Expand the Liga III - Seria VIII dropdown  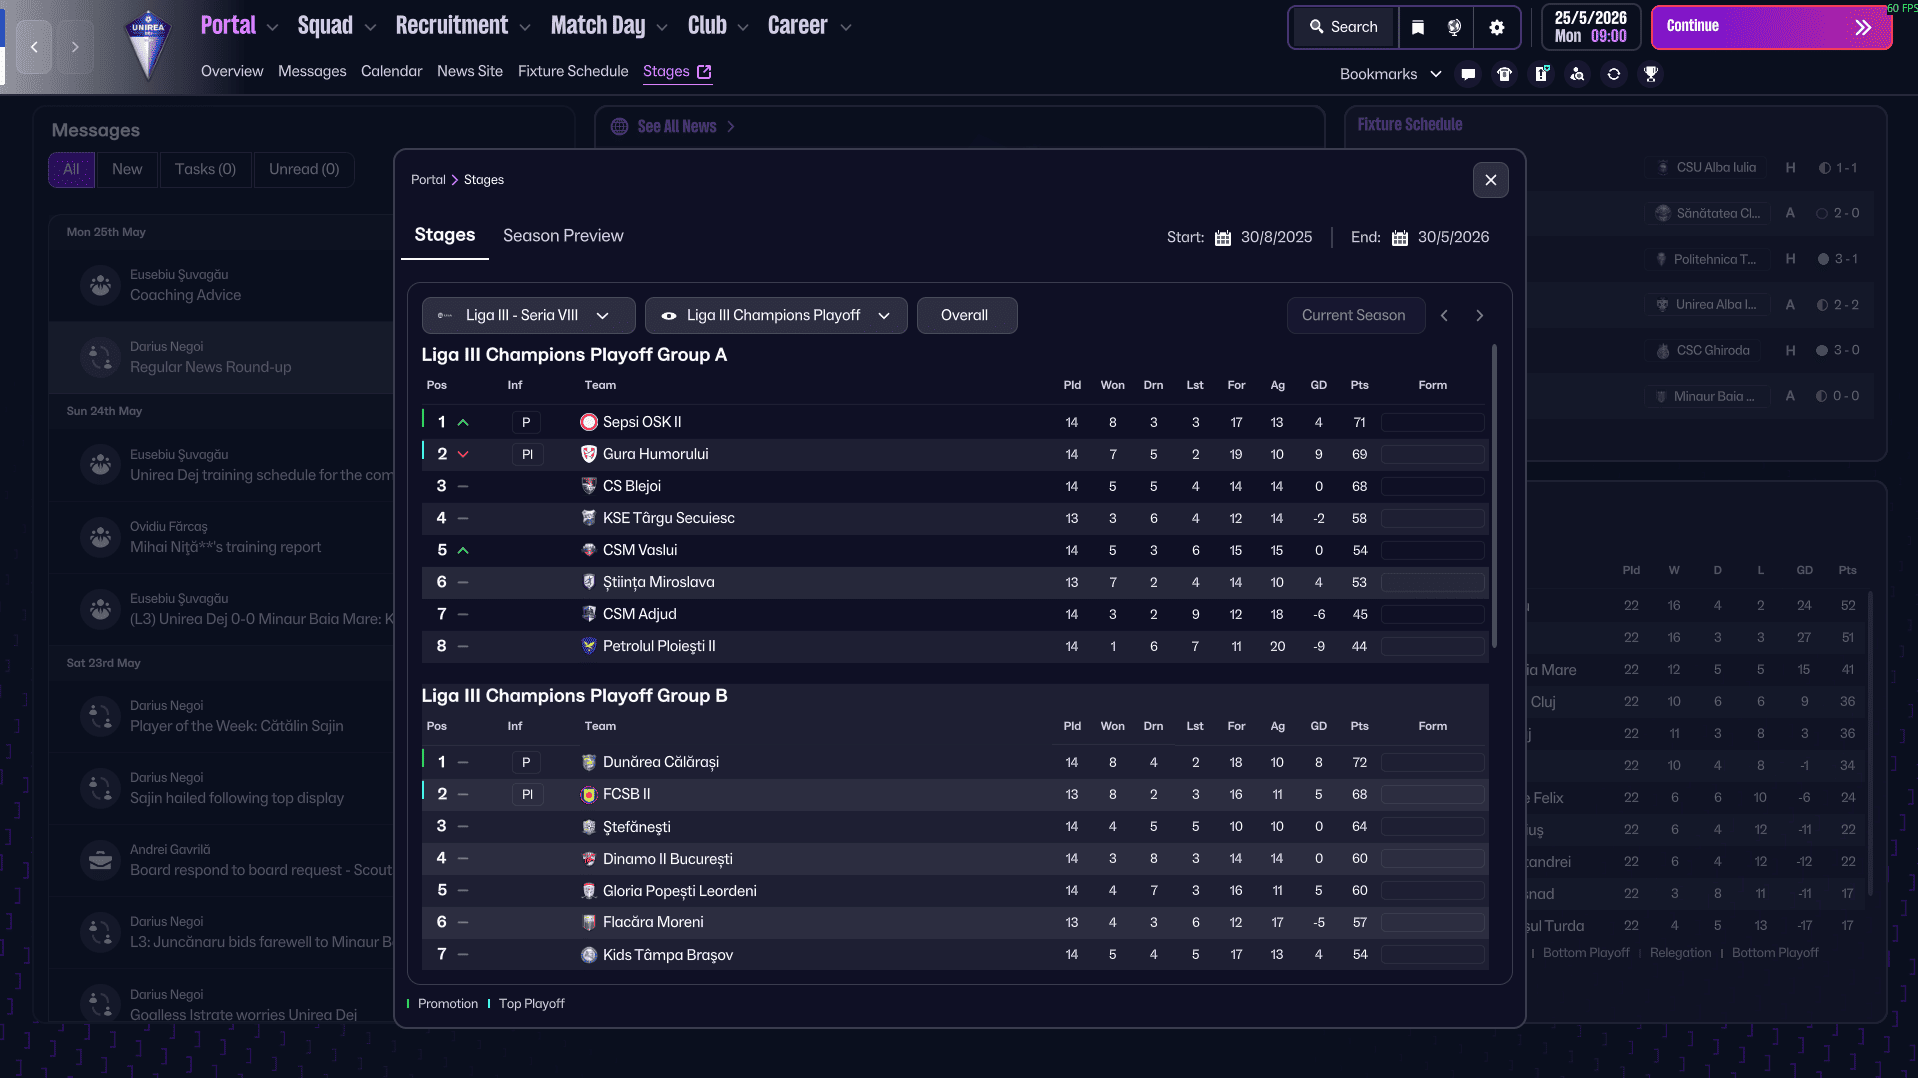[x=528, y=315]
